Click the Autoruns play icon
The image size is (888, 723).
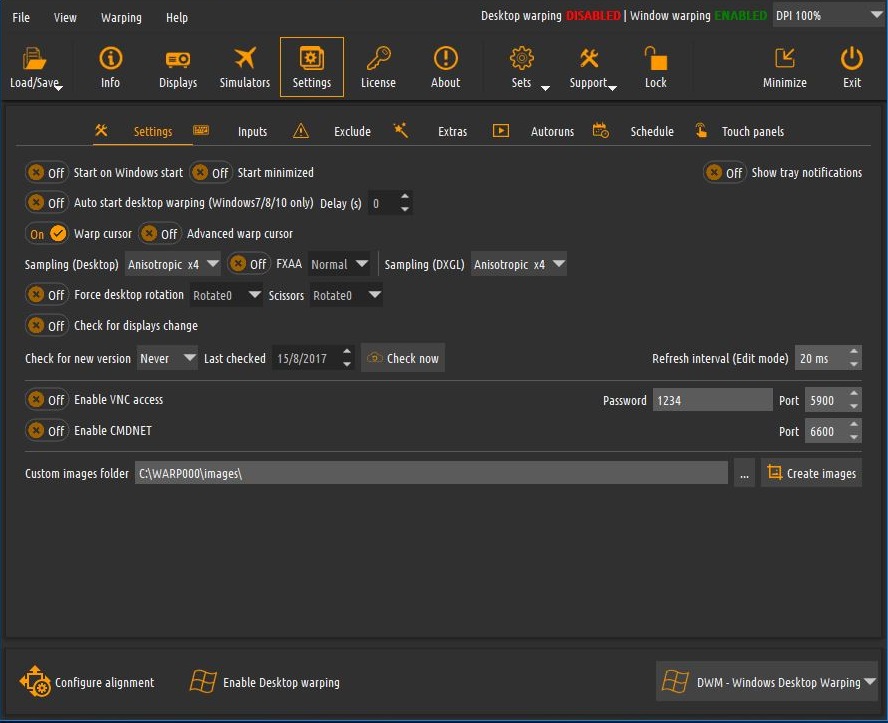[501, 131]
